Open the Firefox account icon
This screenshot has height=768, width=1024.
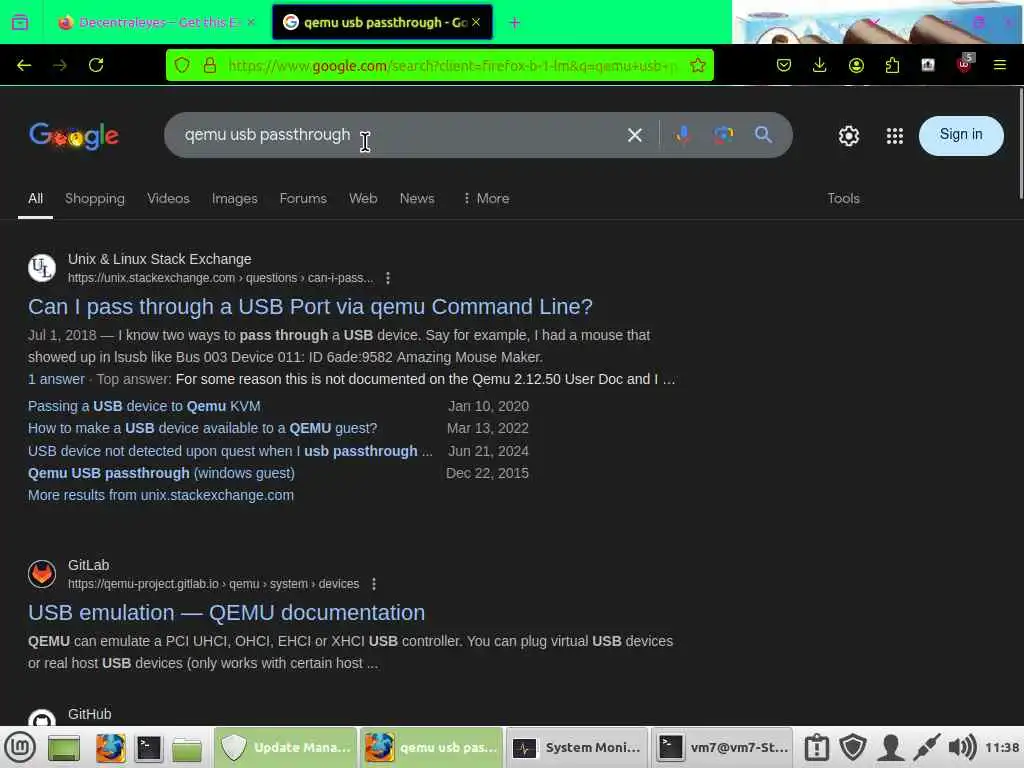pyautogui.click(x=856, y=65)
